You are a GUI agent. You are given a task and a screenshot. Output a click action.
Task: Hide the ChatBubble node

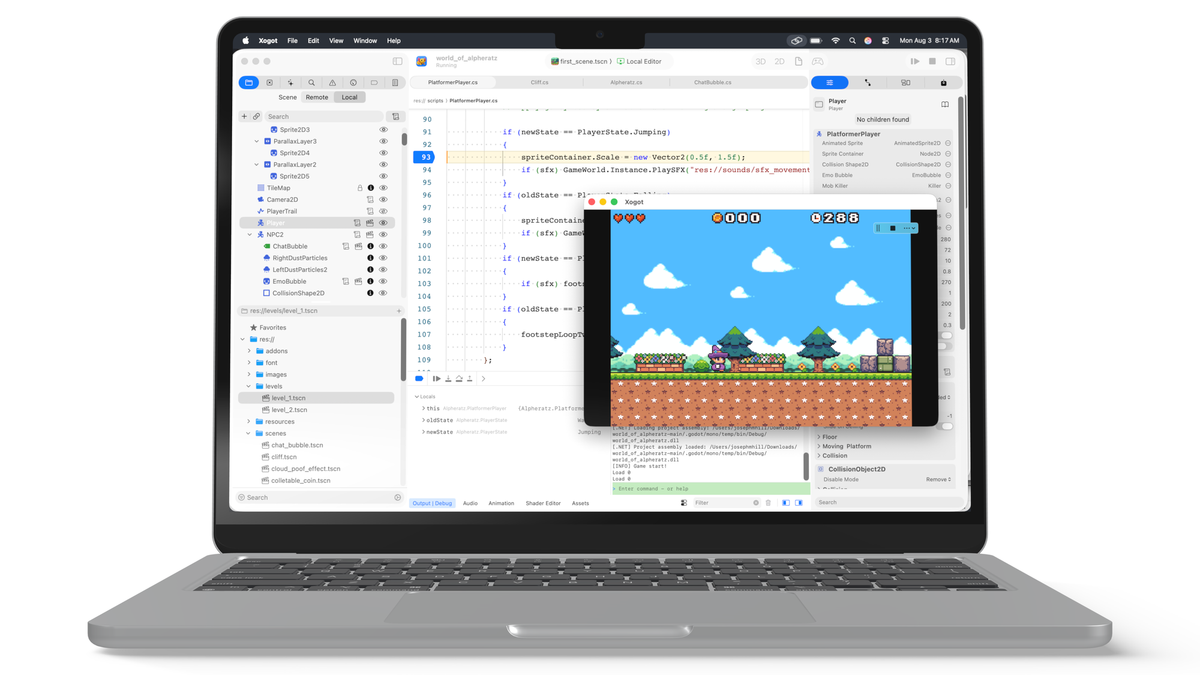(383, 246)
